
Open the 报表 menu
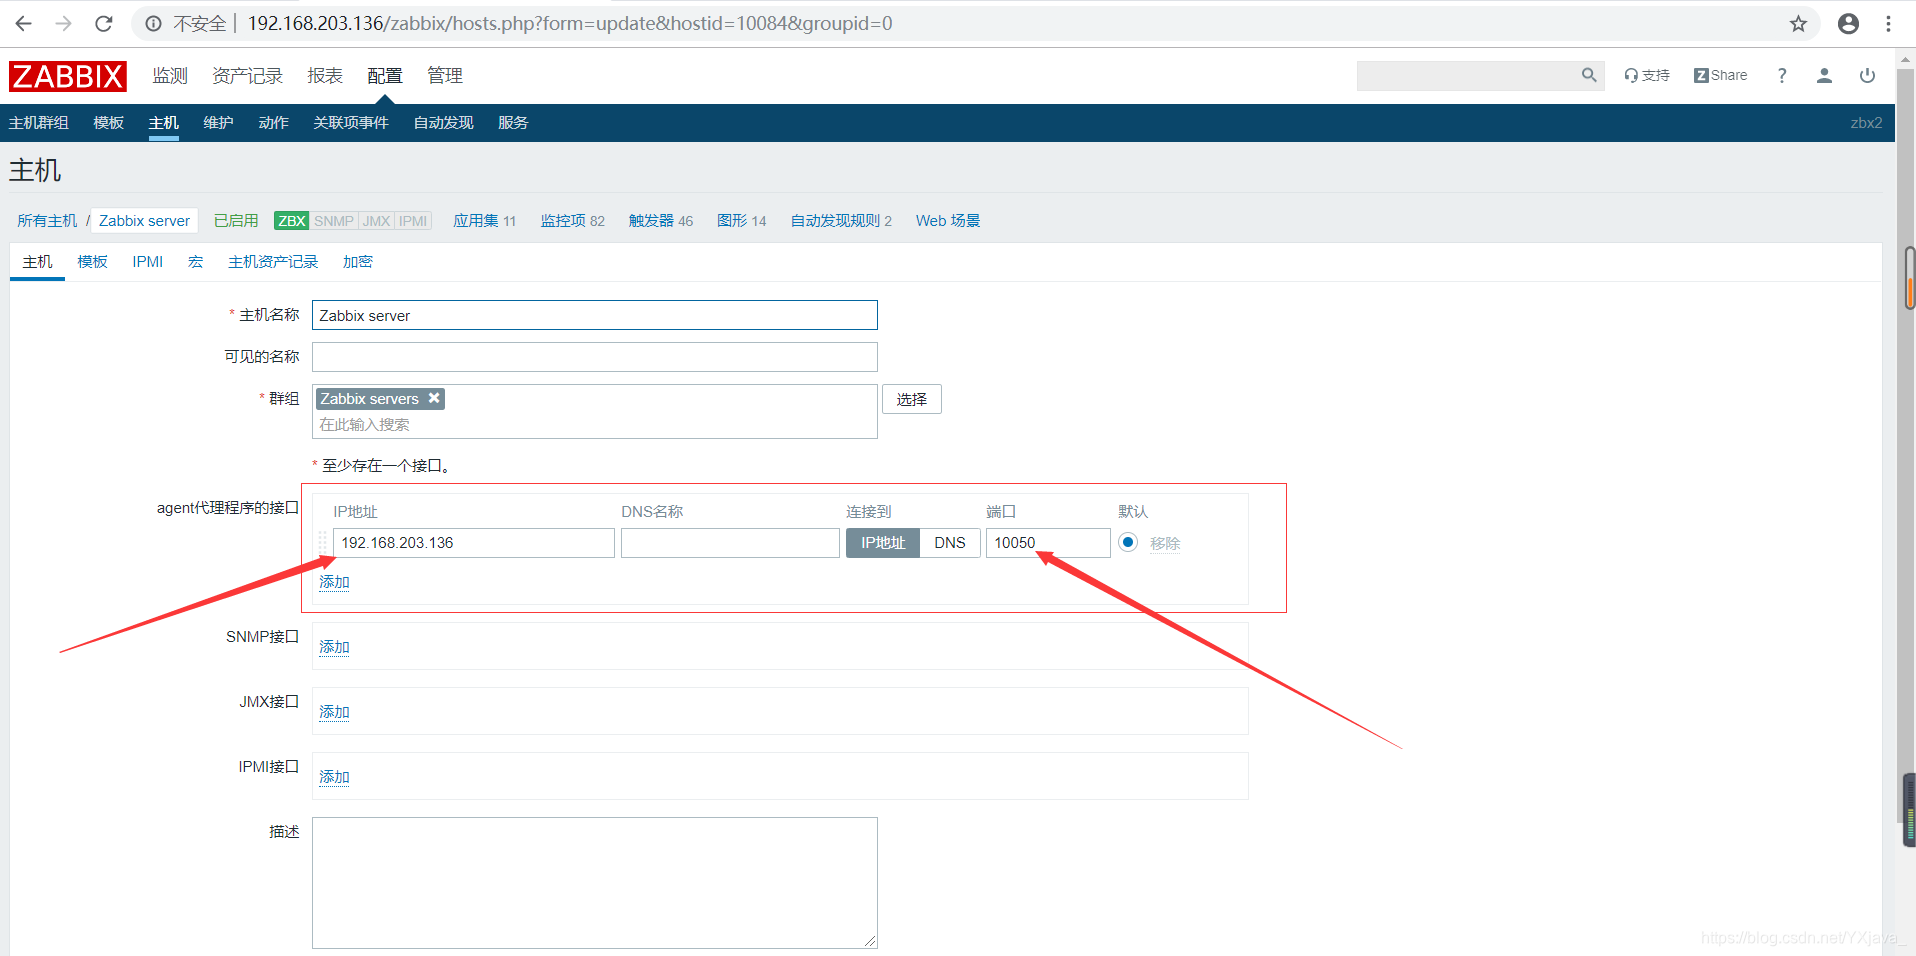tap(325, 76)
